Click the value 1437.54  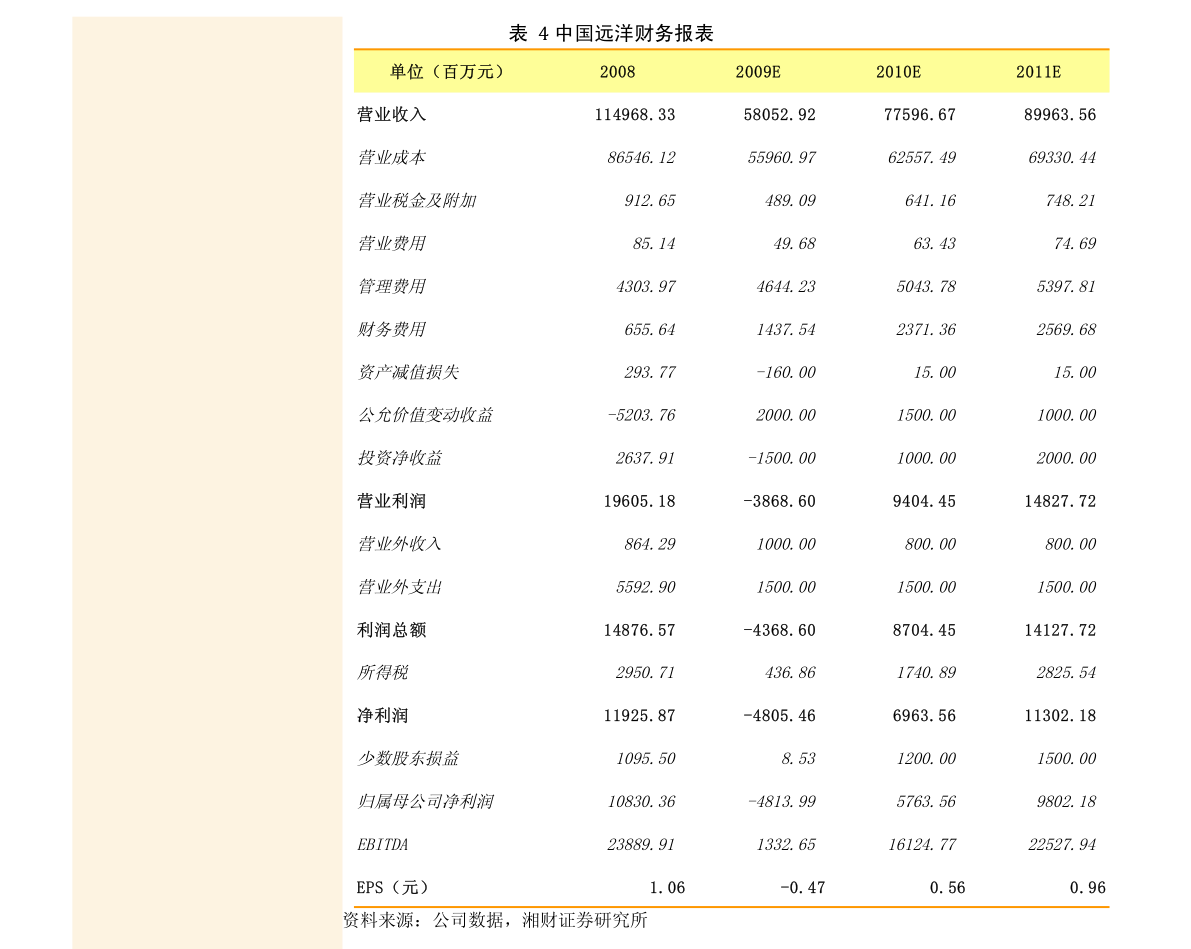pyautogui.click(x=785, y=330)
